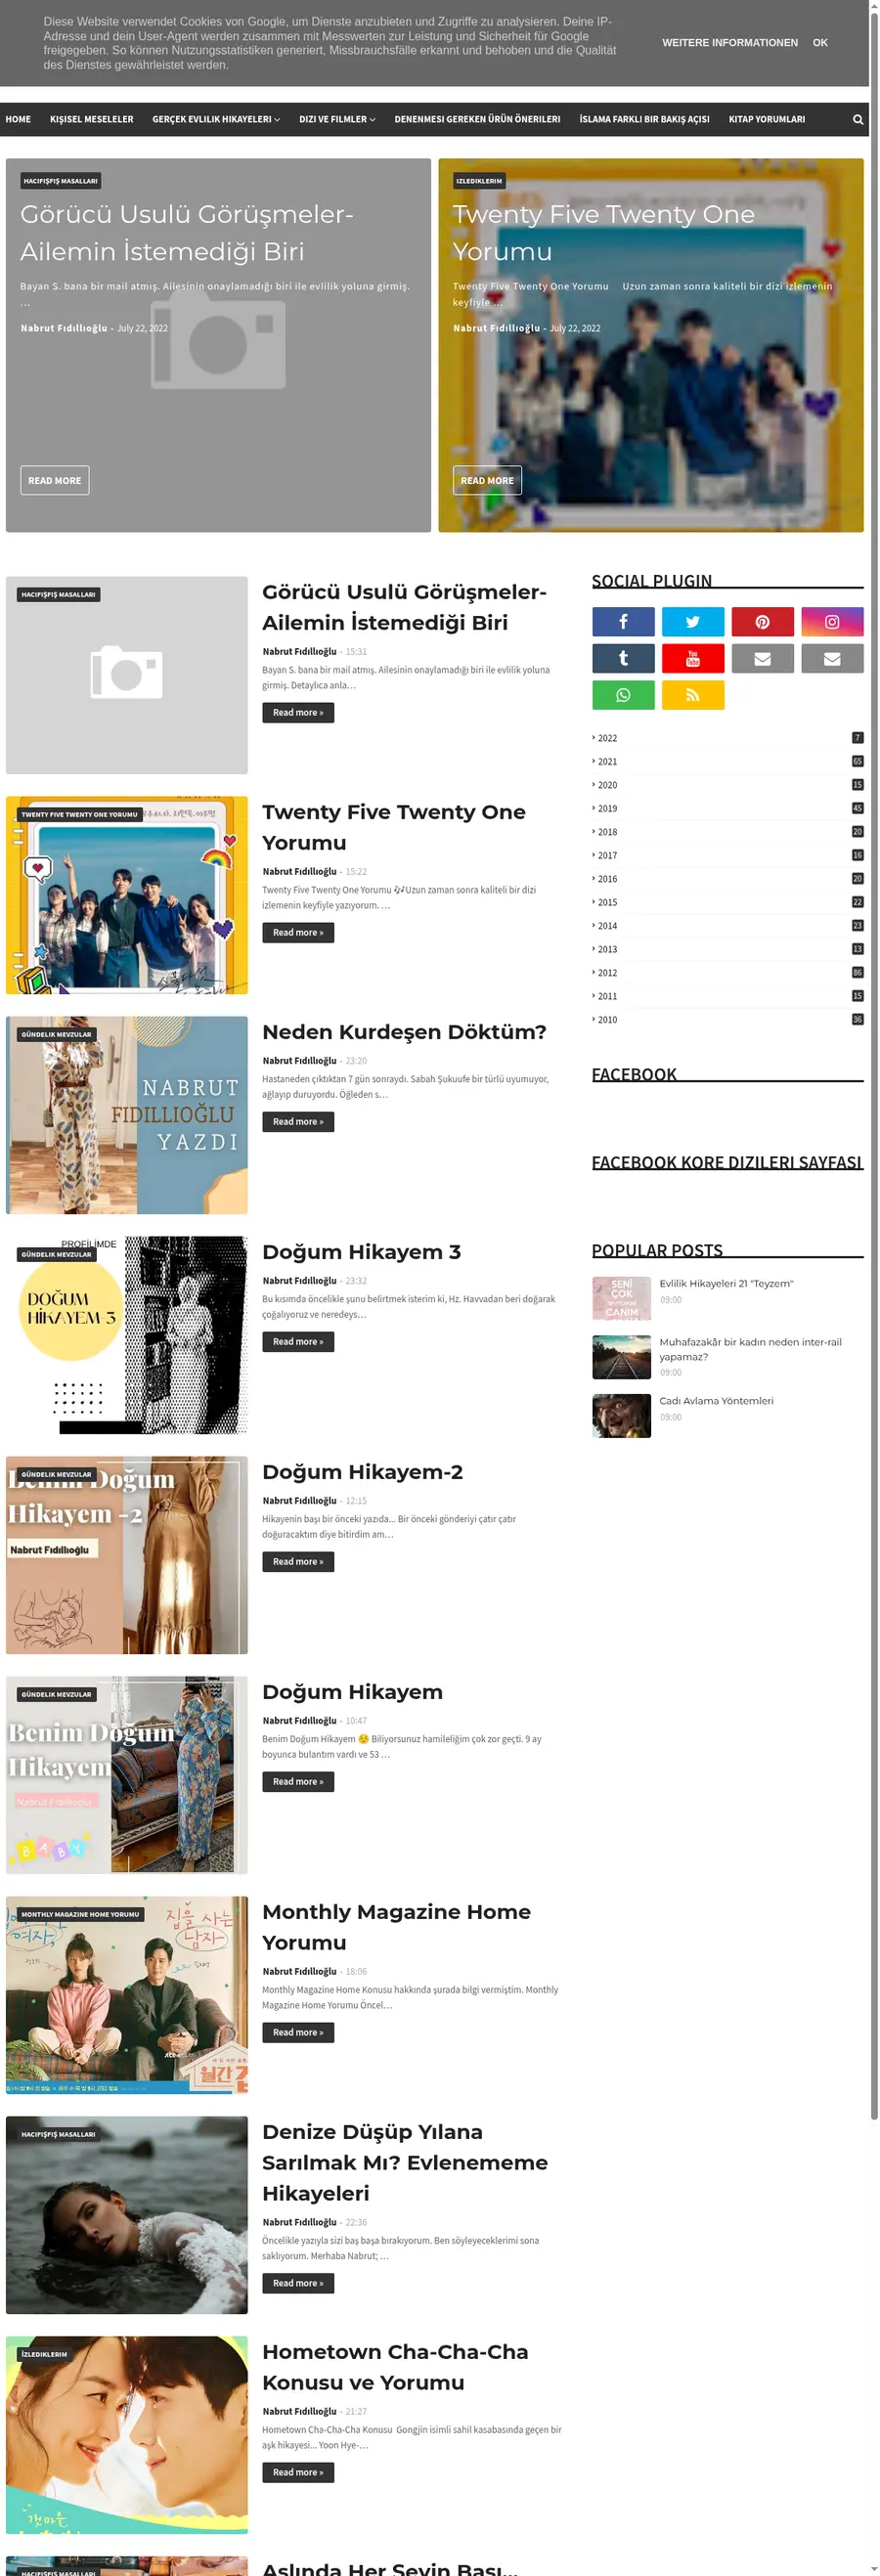Open the Hometown Cha-Cha-Cha Konusu ve Yorumu title
The width and height of the screenshot is (880, 2576).
coord(395,2367)
